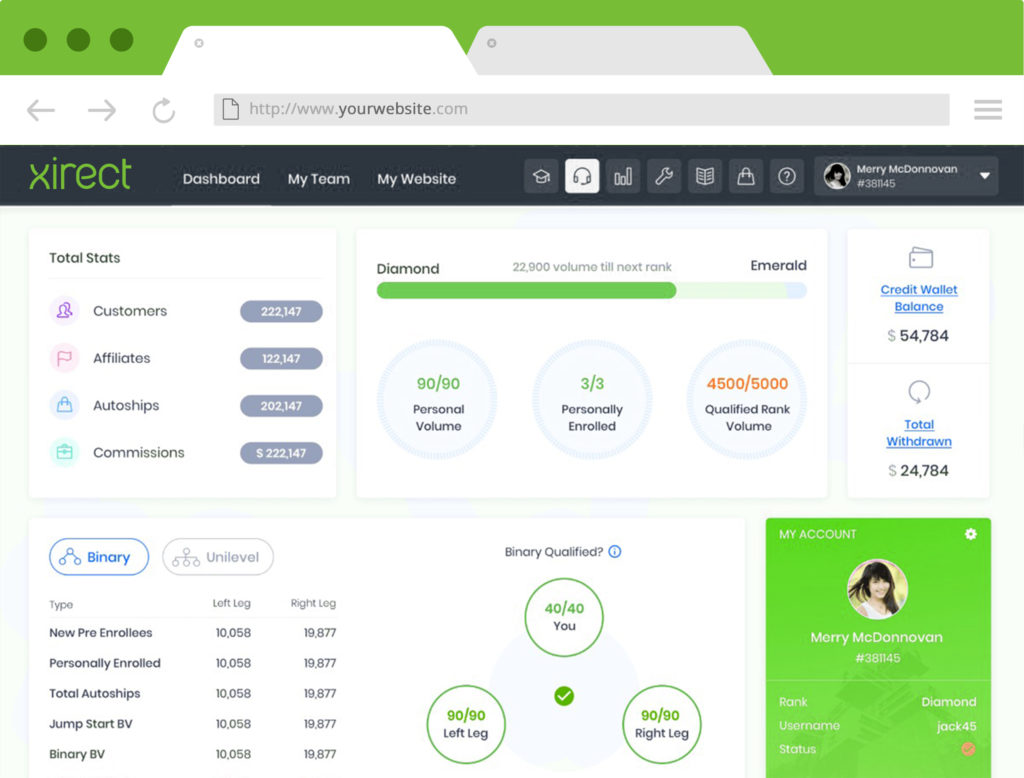
Task: Click the "Total Autoships" row label
Action: pyautogui.click(x=95, y=693)
